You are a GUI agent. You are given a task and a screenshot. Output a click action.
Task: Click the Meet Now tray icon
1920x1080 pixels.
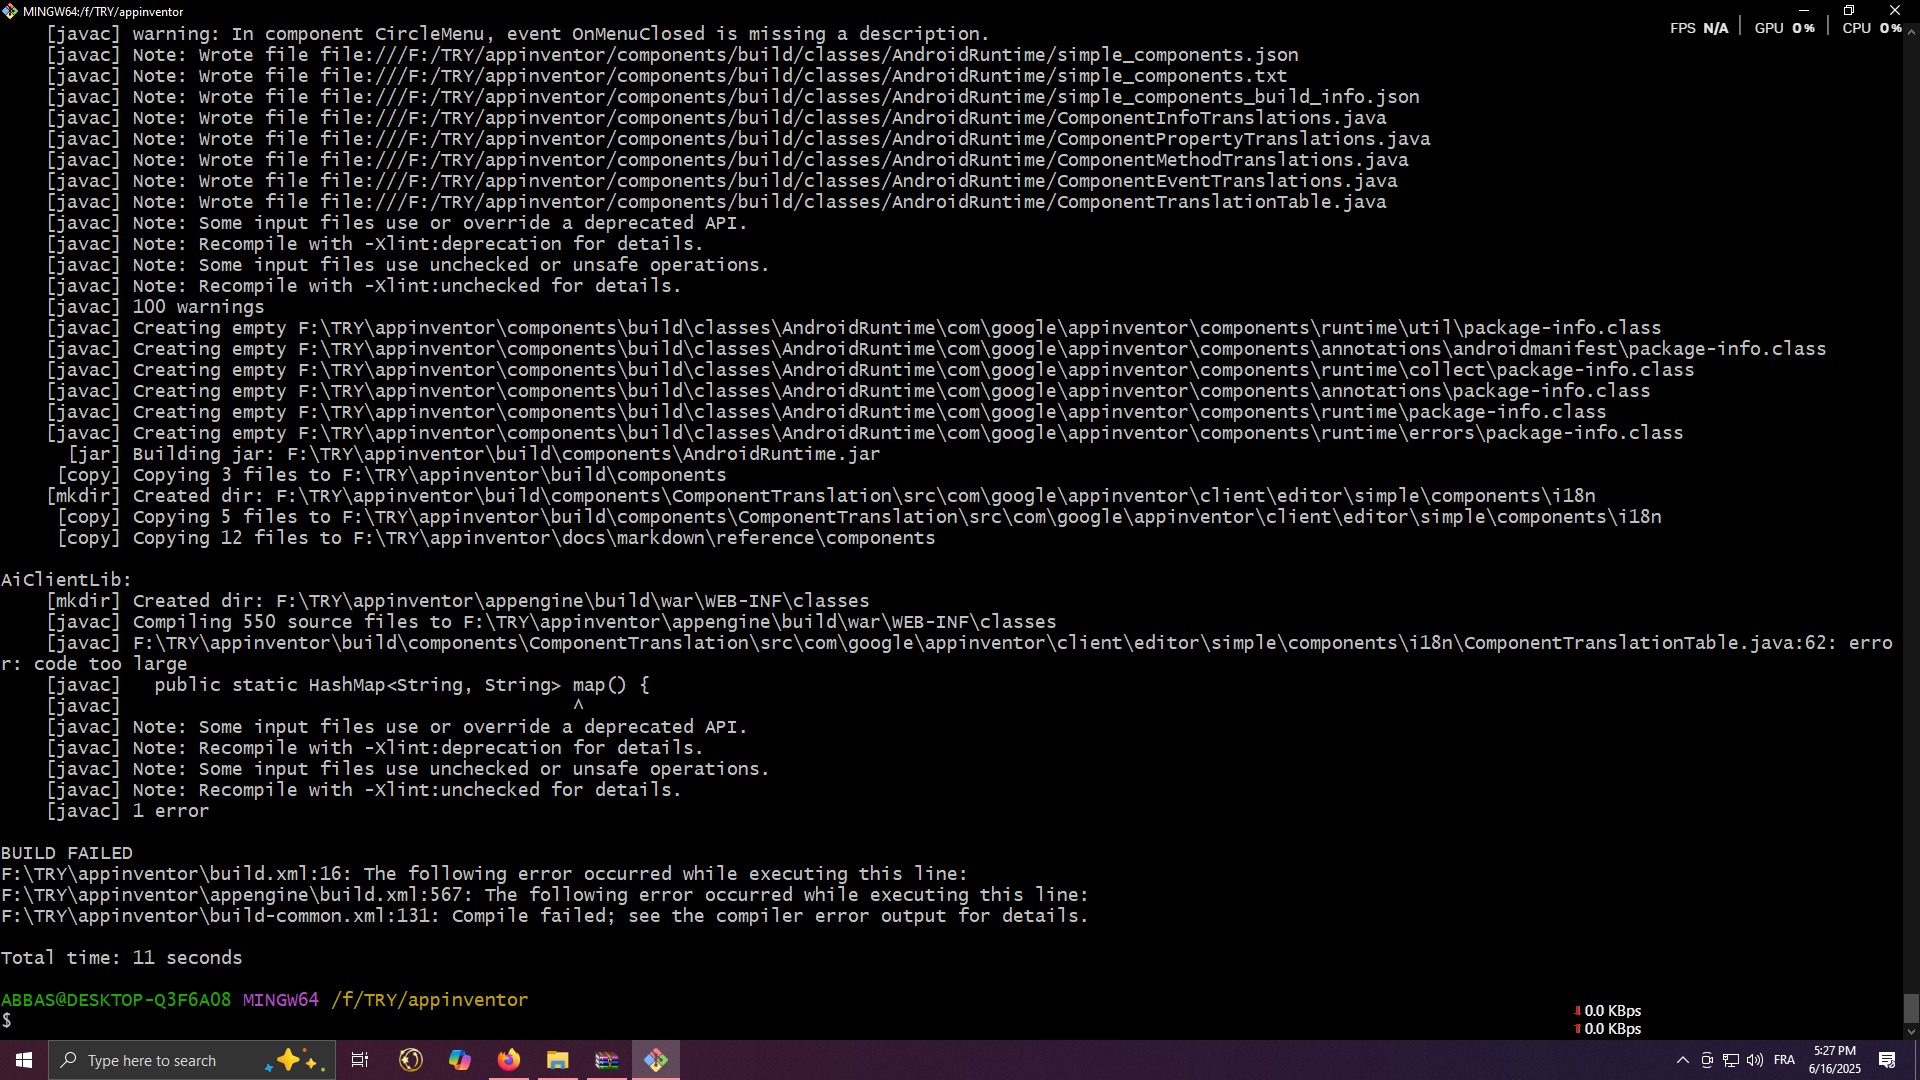[1707, 1060]
